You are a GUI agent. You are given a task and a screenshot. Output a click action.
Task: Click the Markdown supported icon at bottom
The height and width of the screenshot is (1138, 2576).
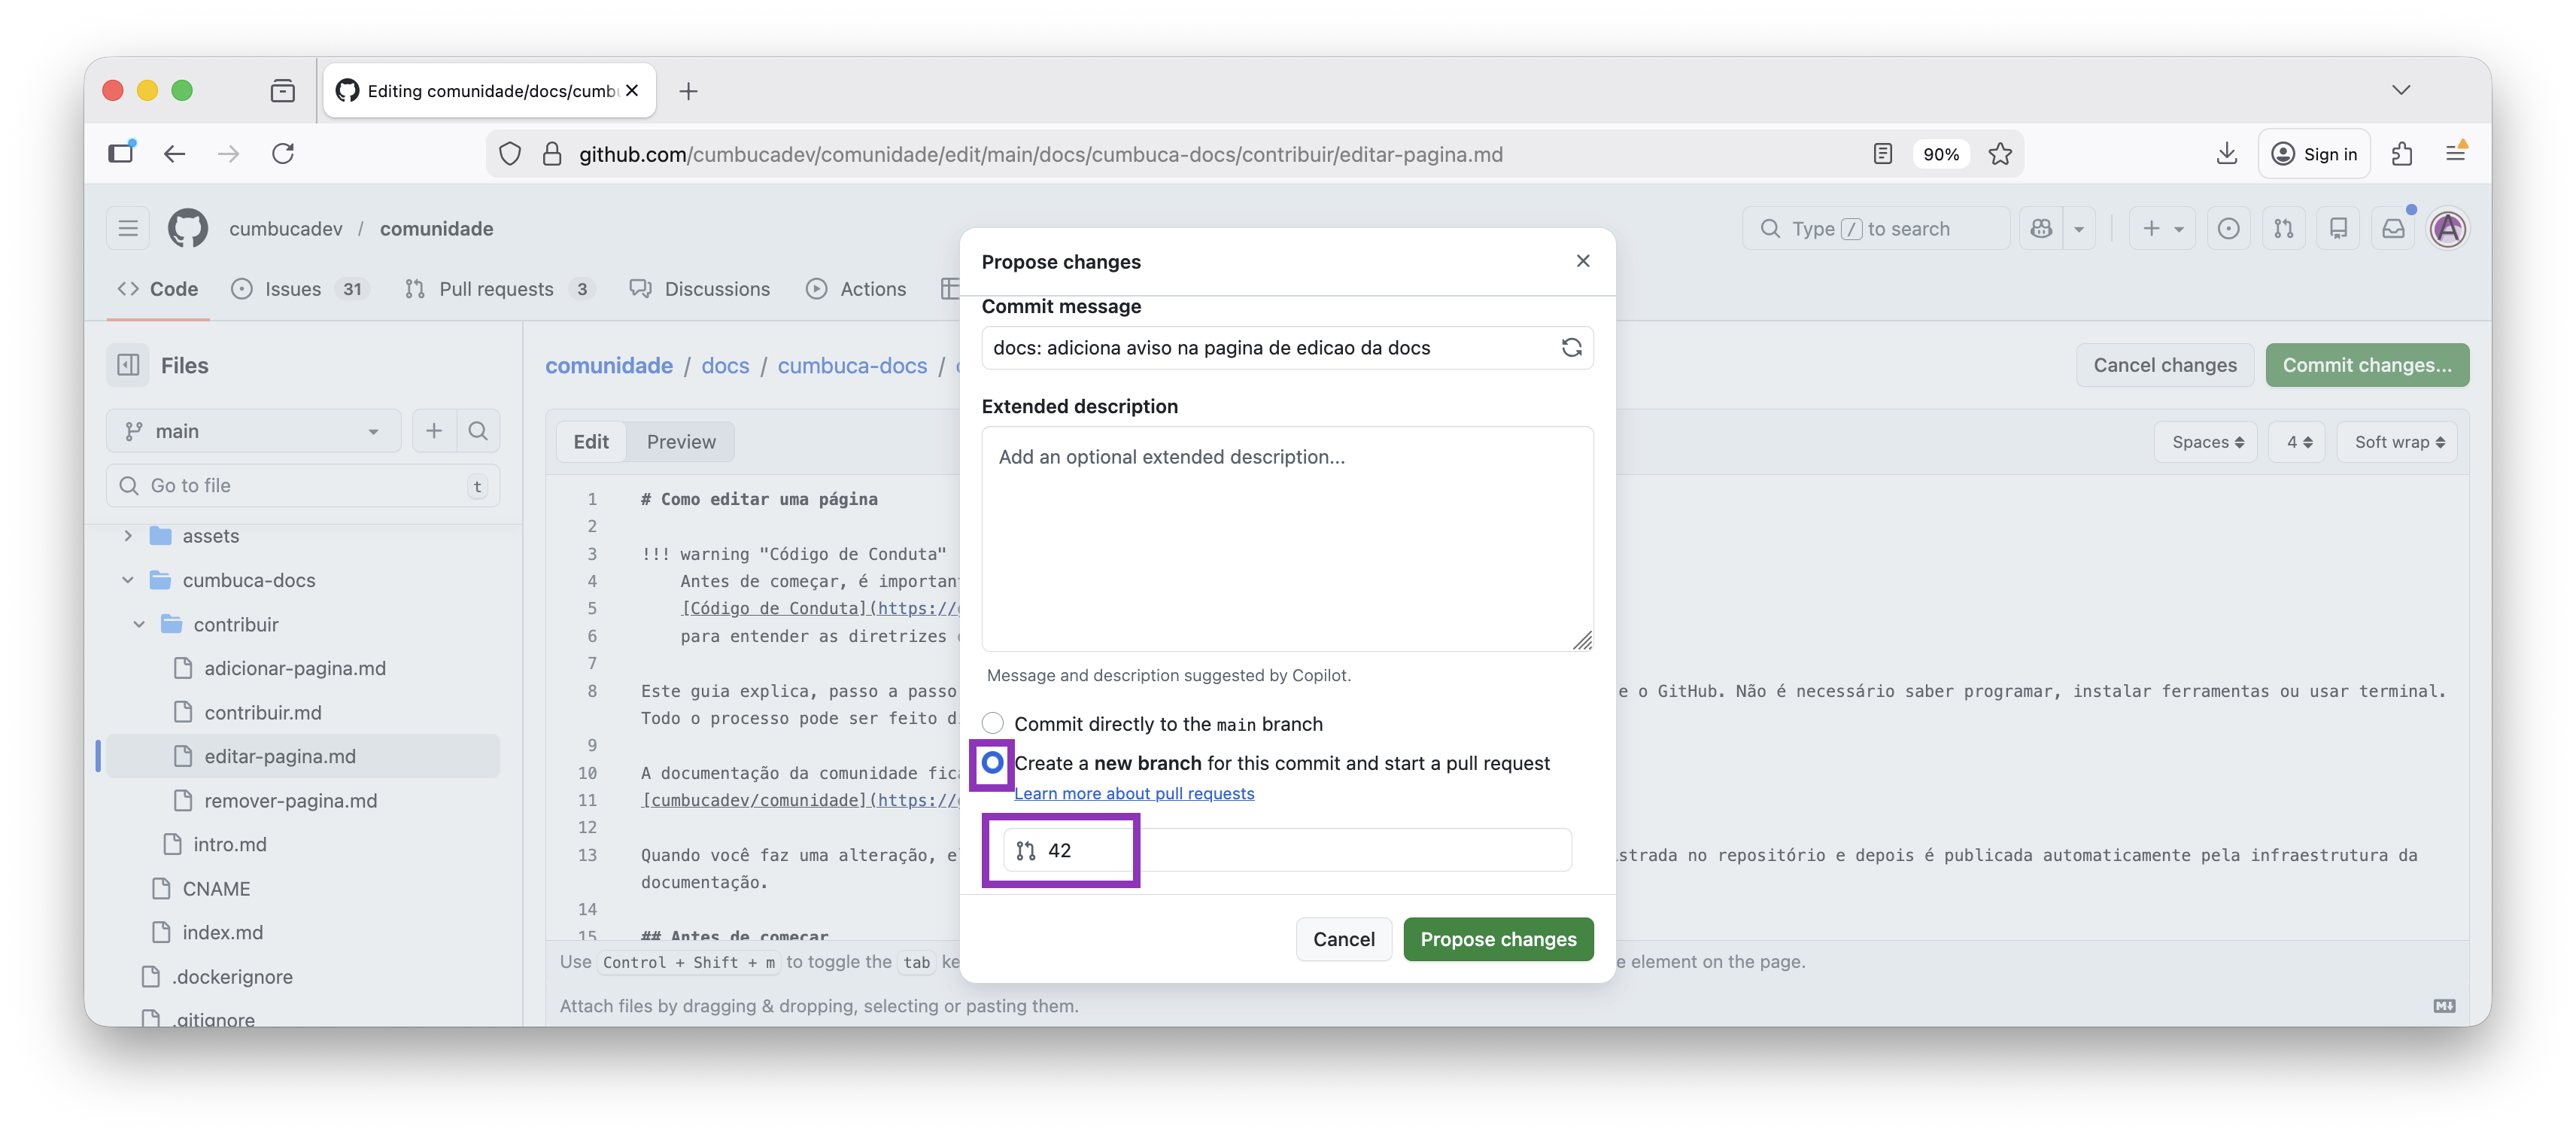(2444, 1006)
